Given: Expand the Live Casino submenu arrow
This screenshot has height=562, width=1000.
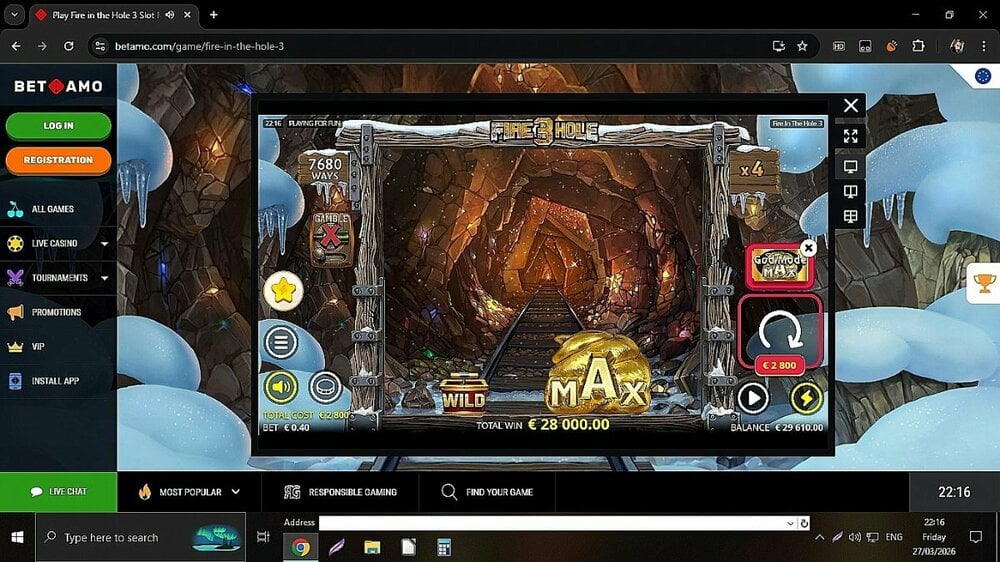Looking at the screenshot, I should pyautogui.click(x=105, y=243).
